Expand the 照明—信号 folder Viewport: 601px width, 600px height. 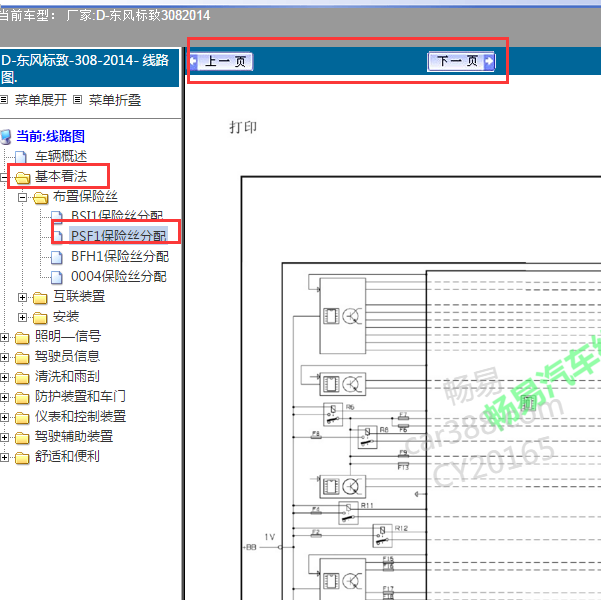point(5,337)
